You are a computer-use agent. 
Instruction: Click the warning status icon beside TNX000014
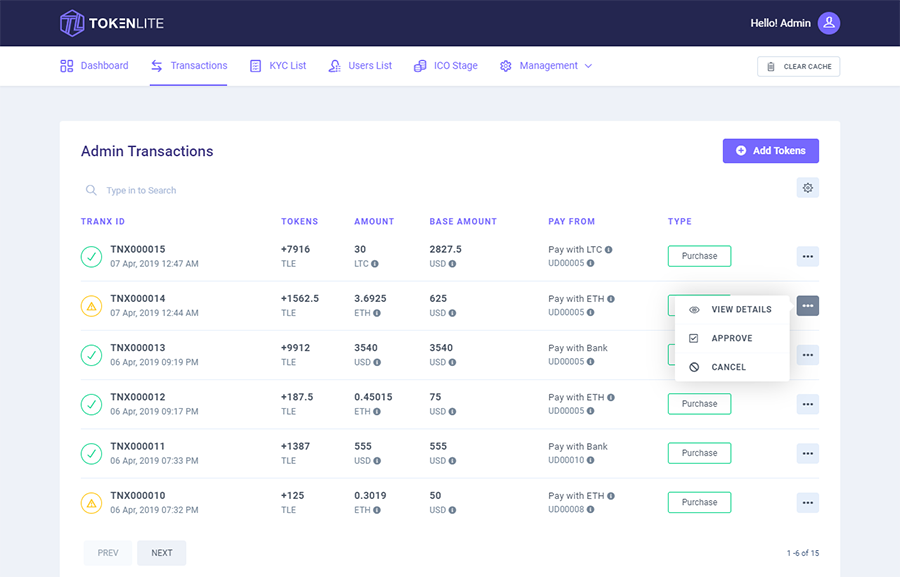click(91, 305)
